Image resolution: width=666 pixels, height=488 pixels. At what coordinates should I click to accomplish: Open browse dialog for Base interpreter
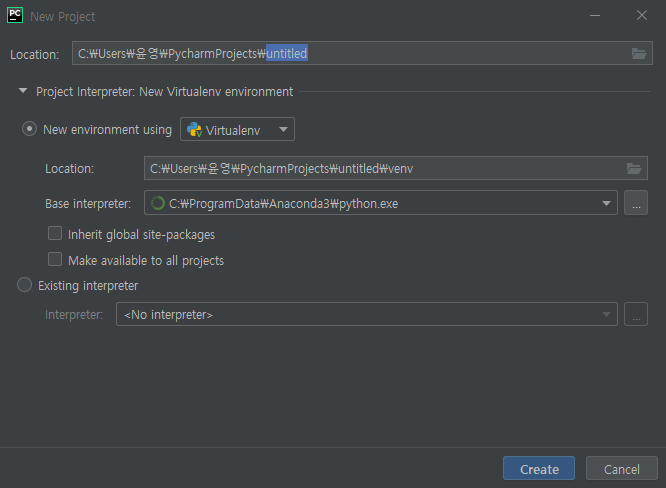click(x=636, y=203)
